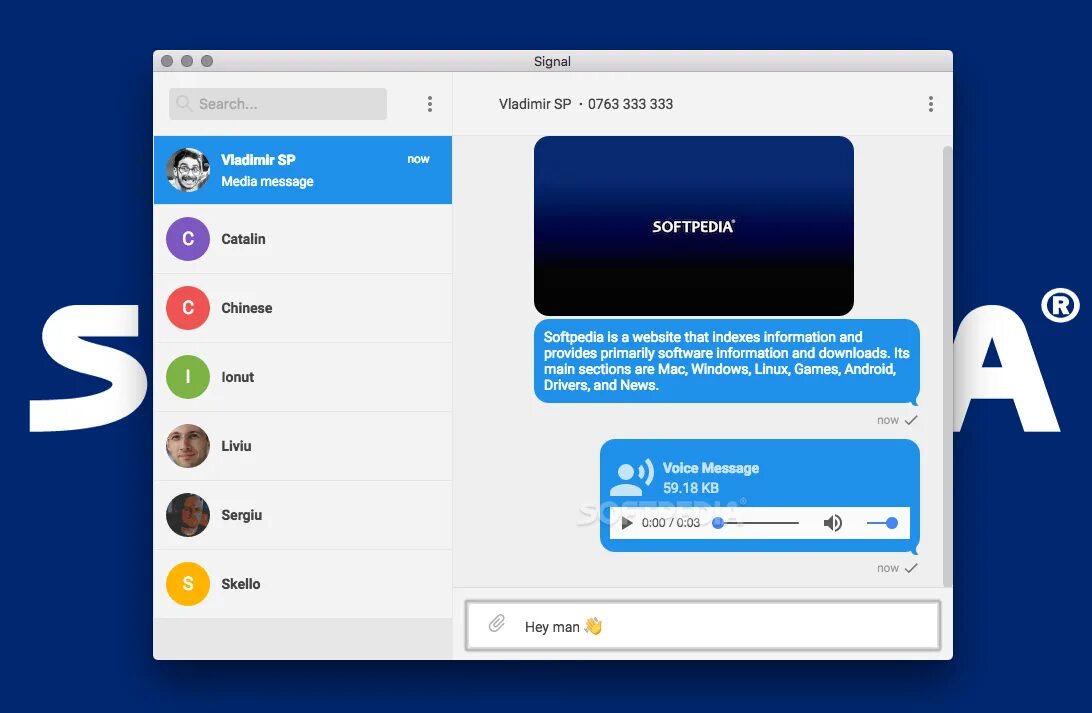This screenshot has height=713, width=1092.
Task: Click the header contact name Vladimir SP
Action: (535, 104)
